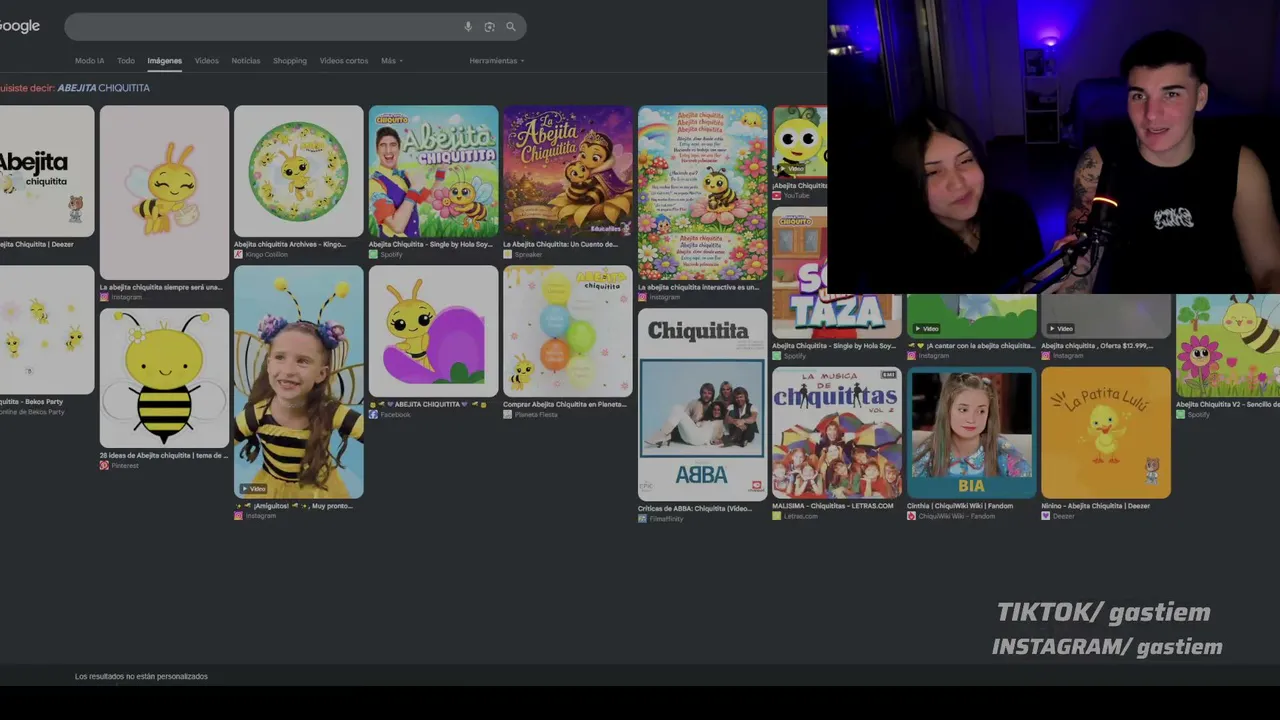Click the magnifying glass search button
This screenshot has width=1280, height=720.
pos(511,27)
